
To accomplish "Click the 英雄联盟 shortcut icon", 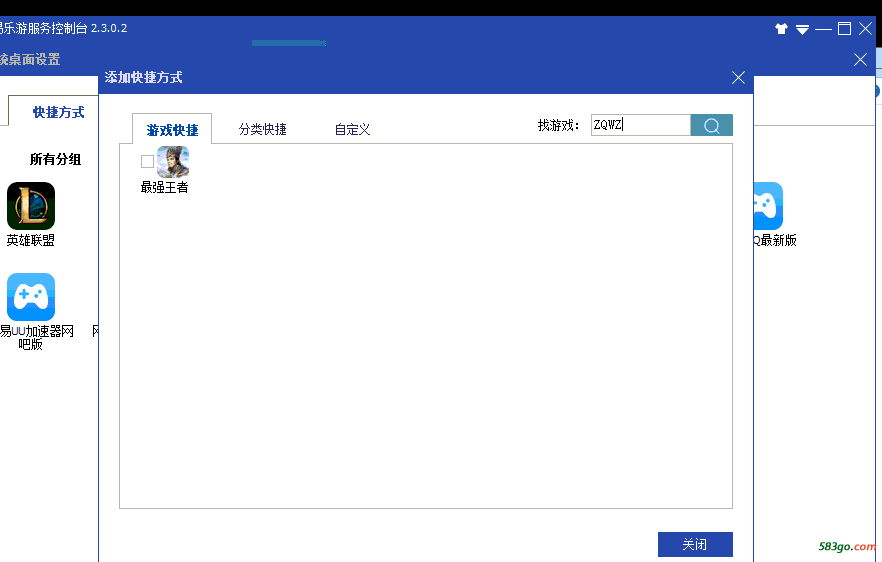I will point(31,206).
